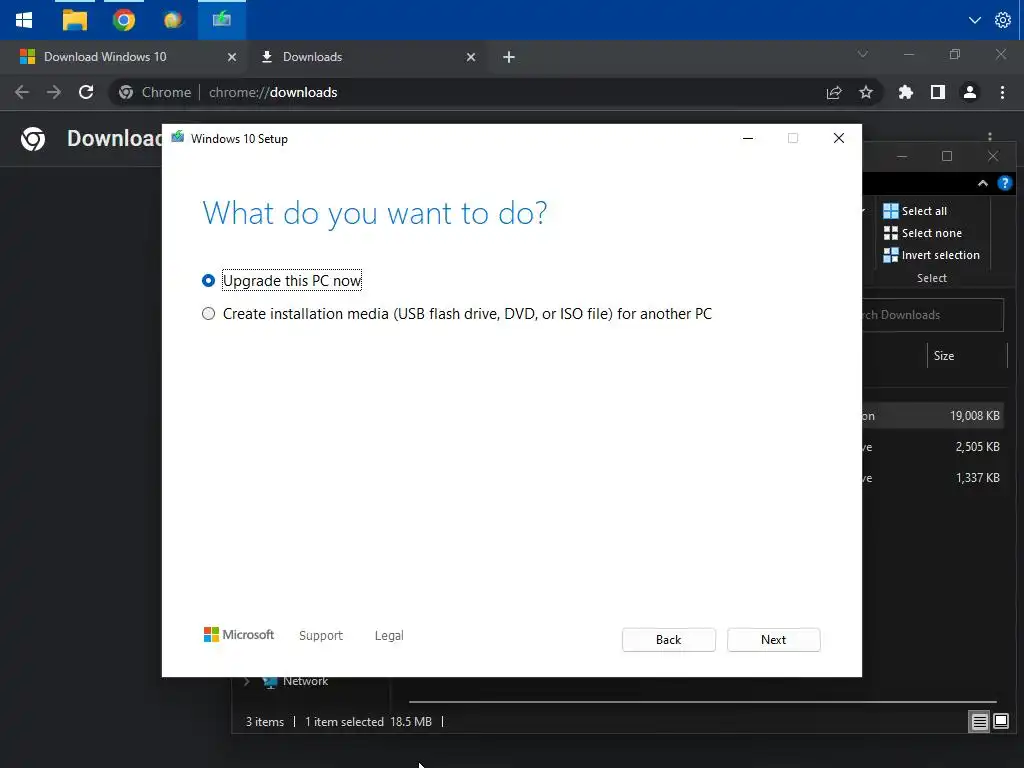Switch Explorer to large icons view
Image resolution: width=1024 pixels, height=768 pixels.
coord(1001,722)
